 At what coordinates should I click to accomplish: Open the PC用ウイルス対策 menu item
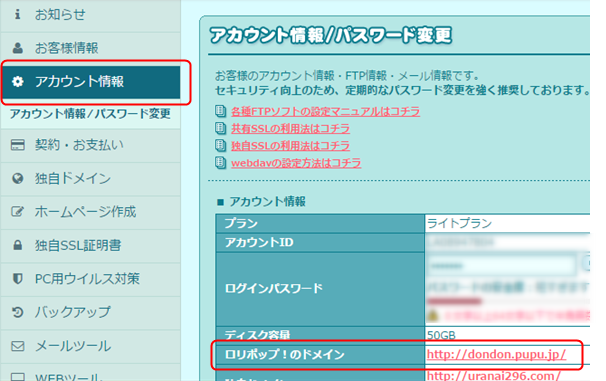pyautogui.click(x=90, y=279)
